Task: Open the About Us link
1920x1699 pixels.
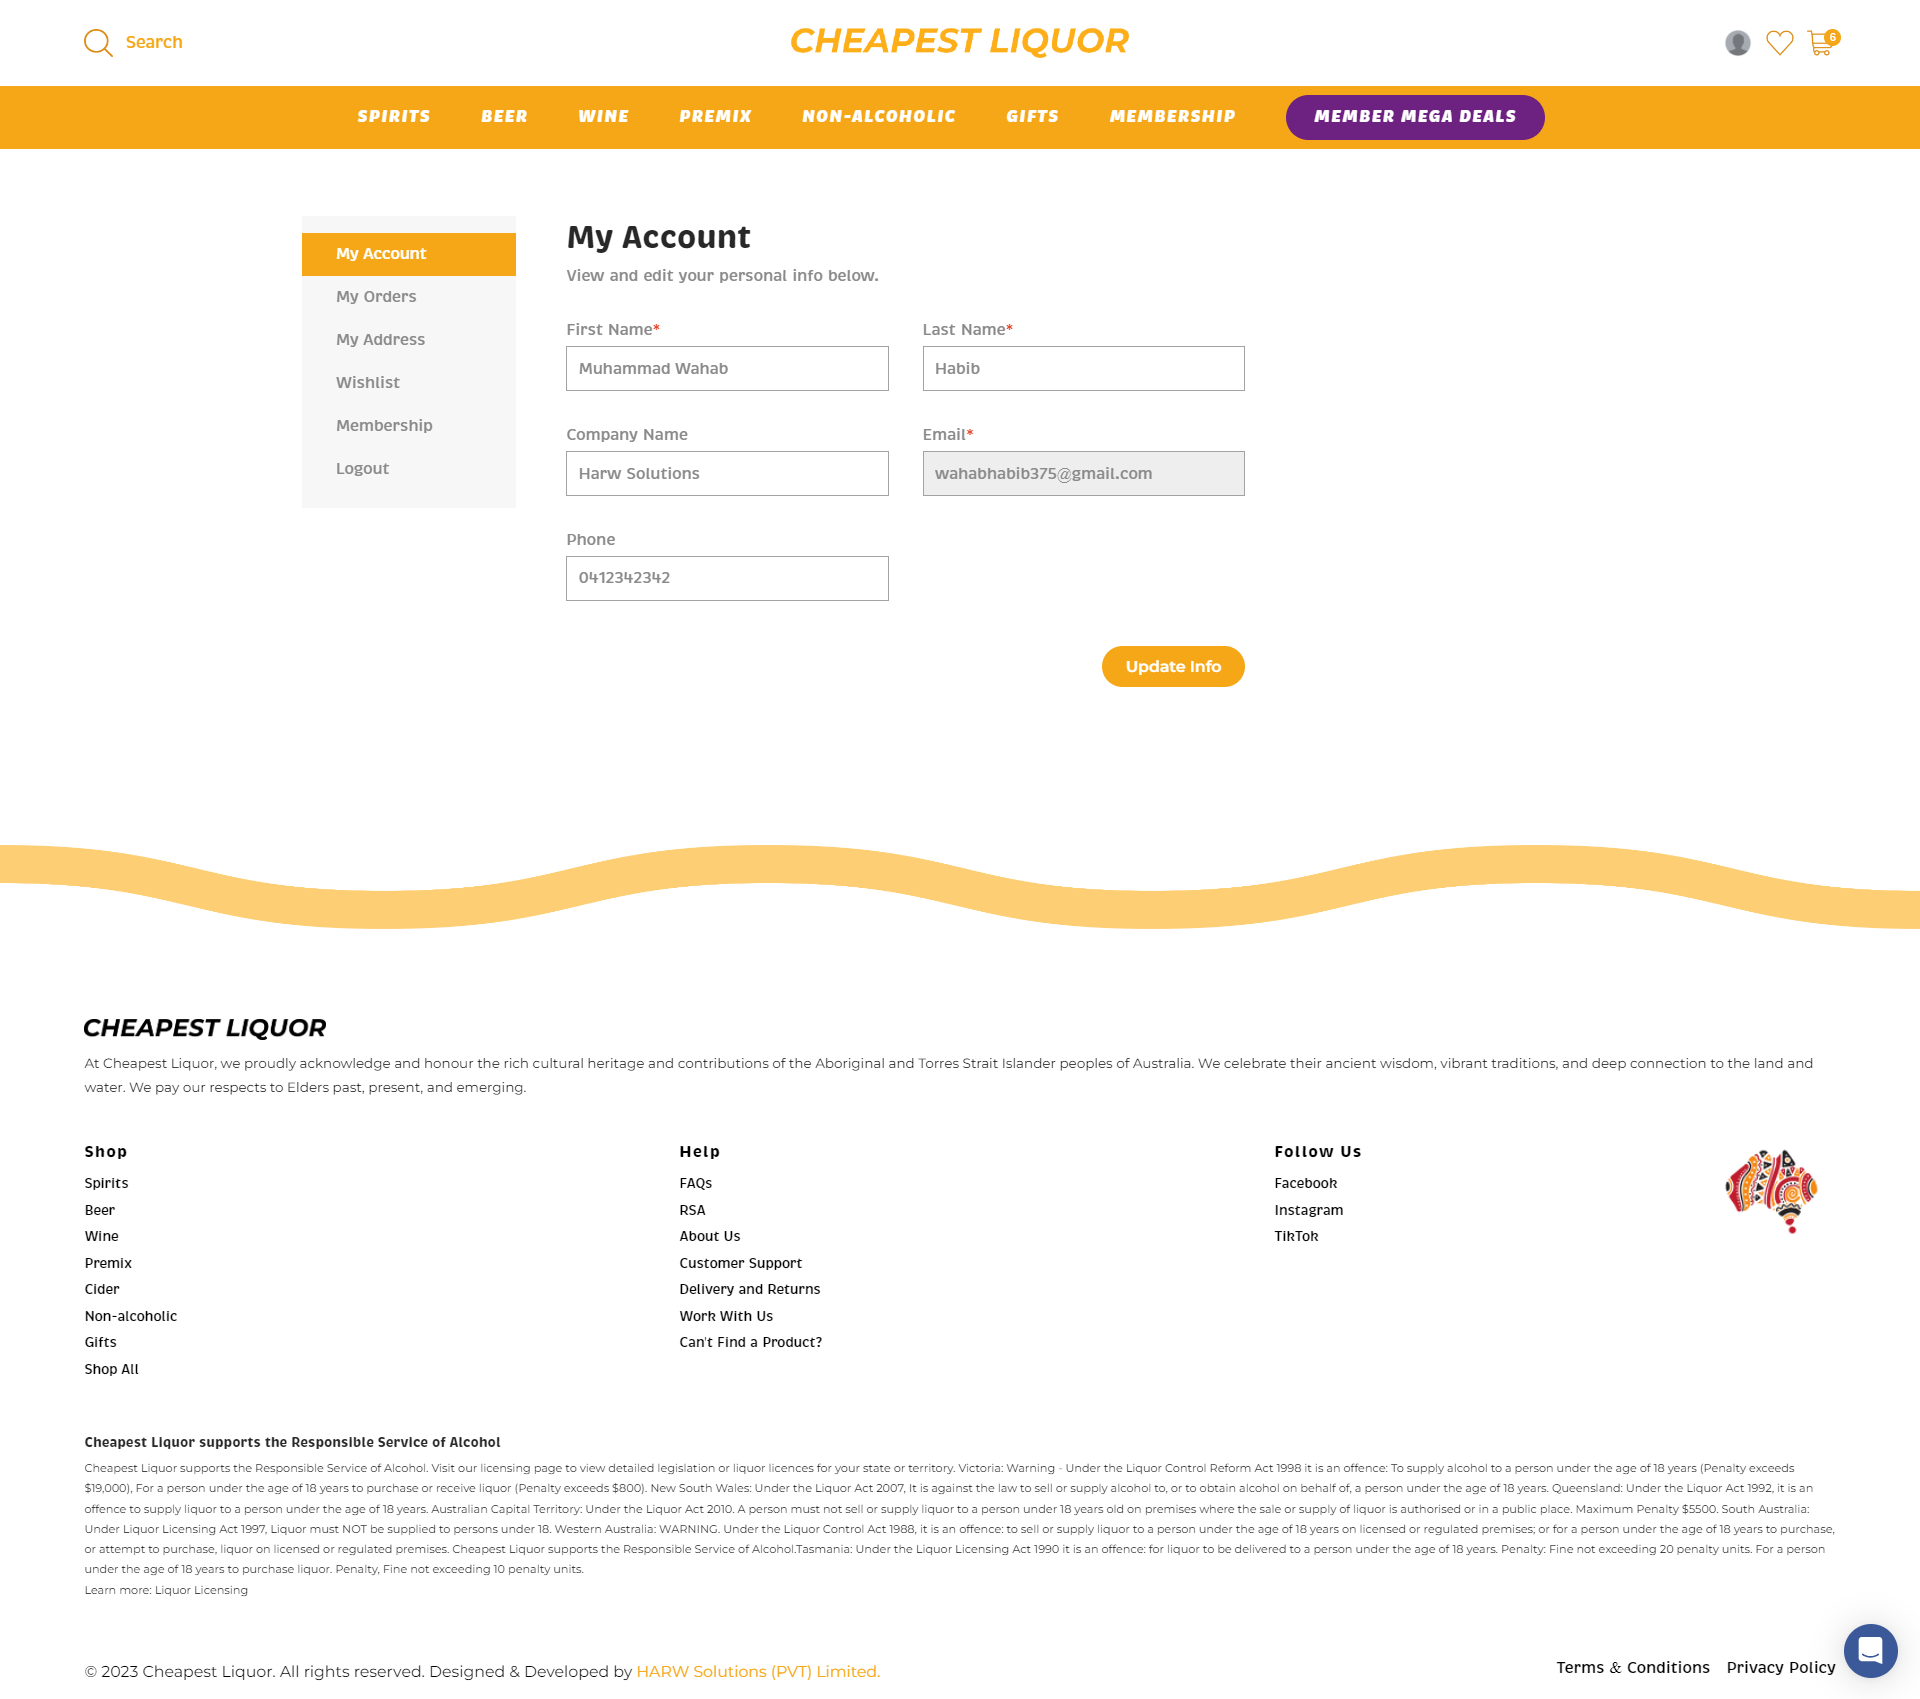Action: 710,1236
